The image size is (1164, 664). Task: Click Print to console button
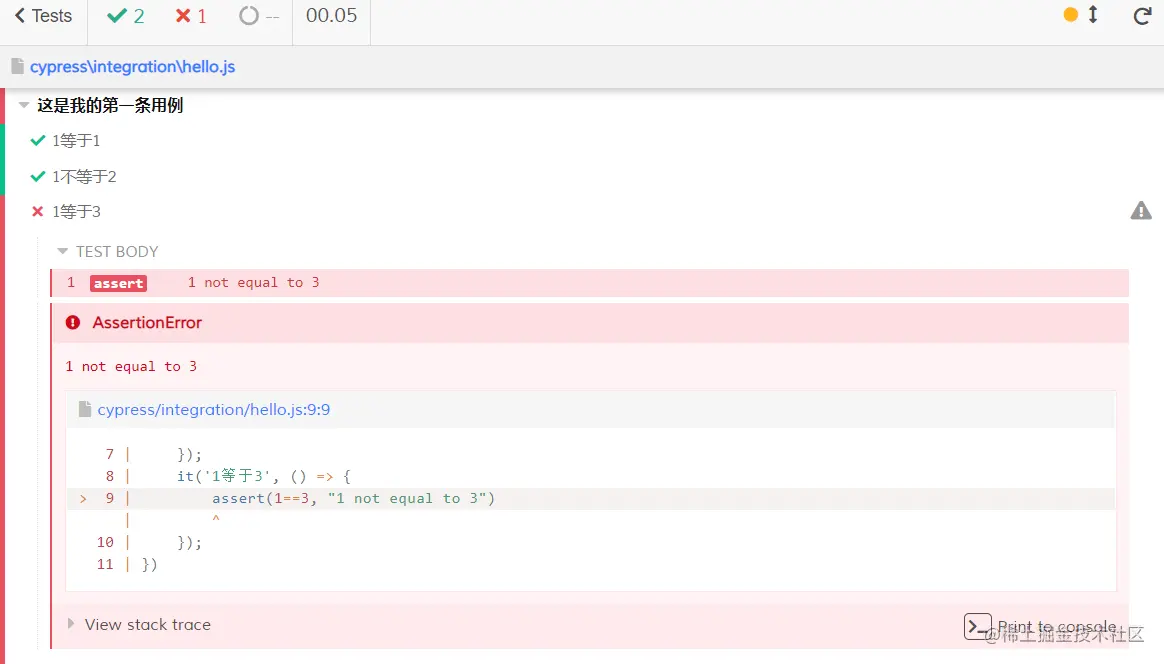point(1040,626)
